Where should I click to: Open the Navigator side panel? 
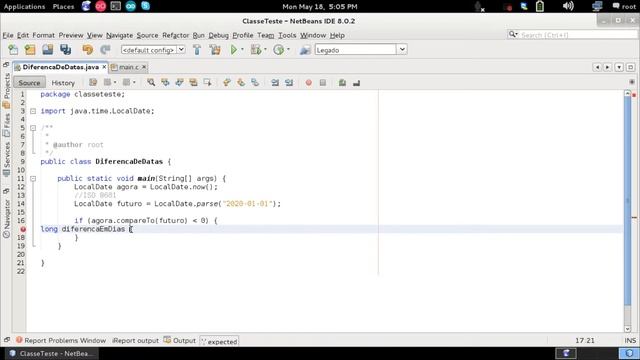click(x=6, y=218)
